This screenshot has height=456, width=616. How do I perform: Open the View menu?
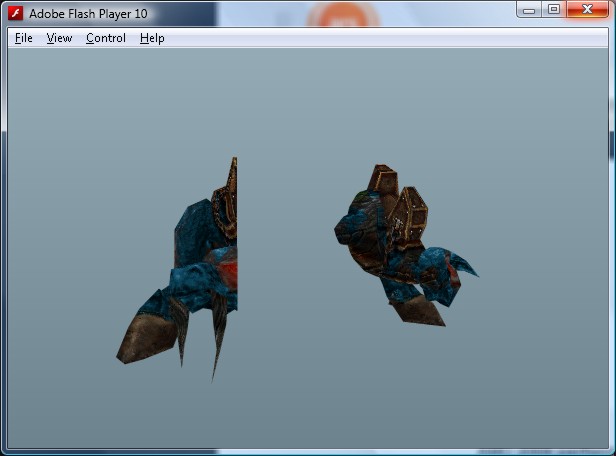pos(59,38)
